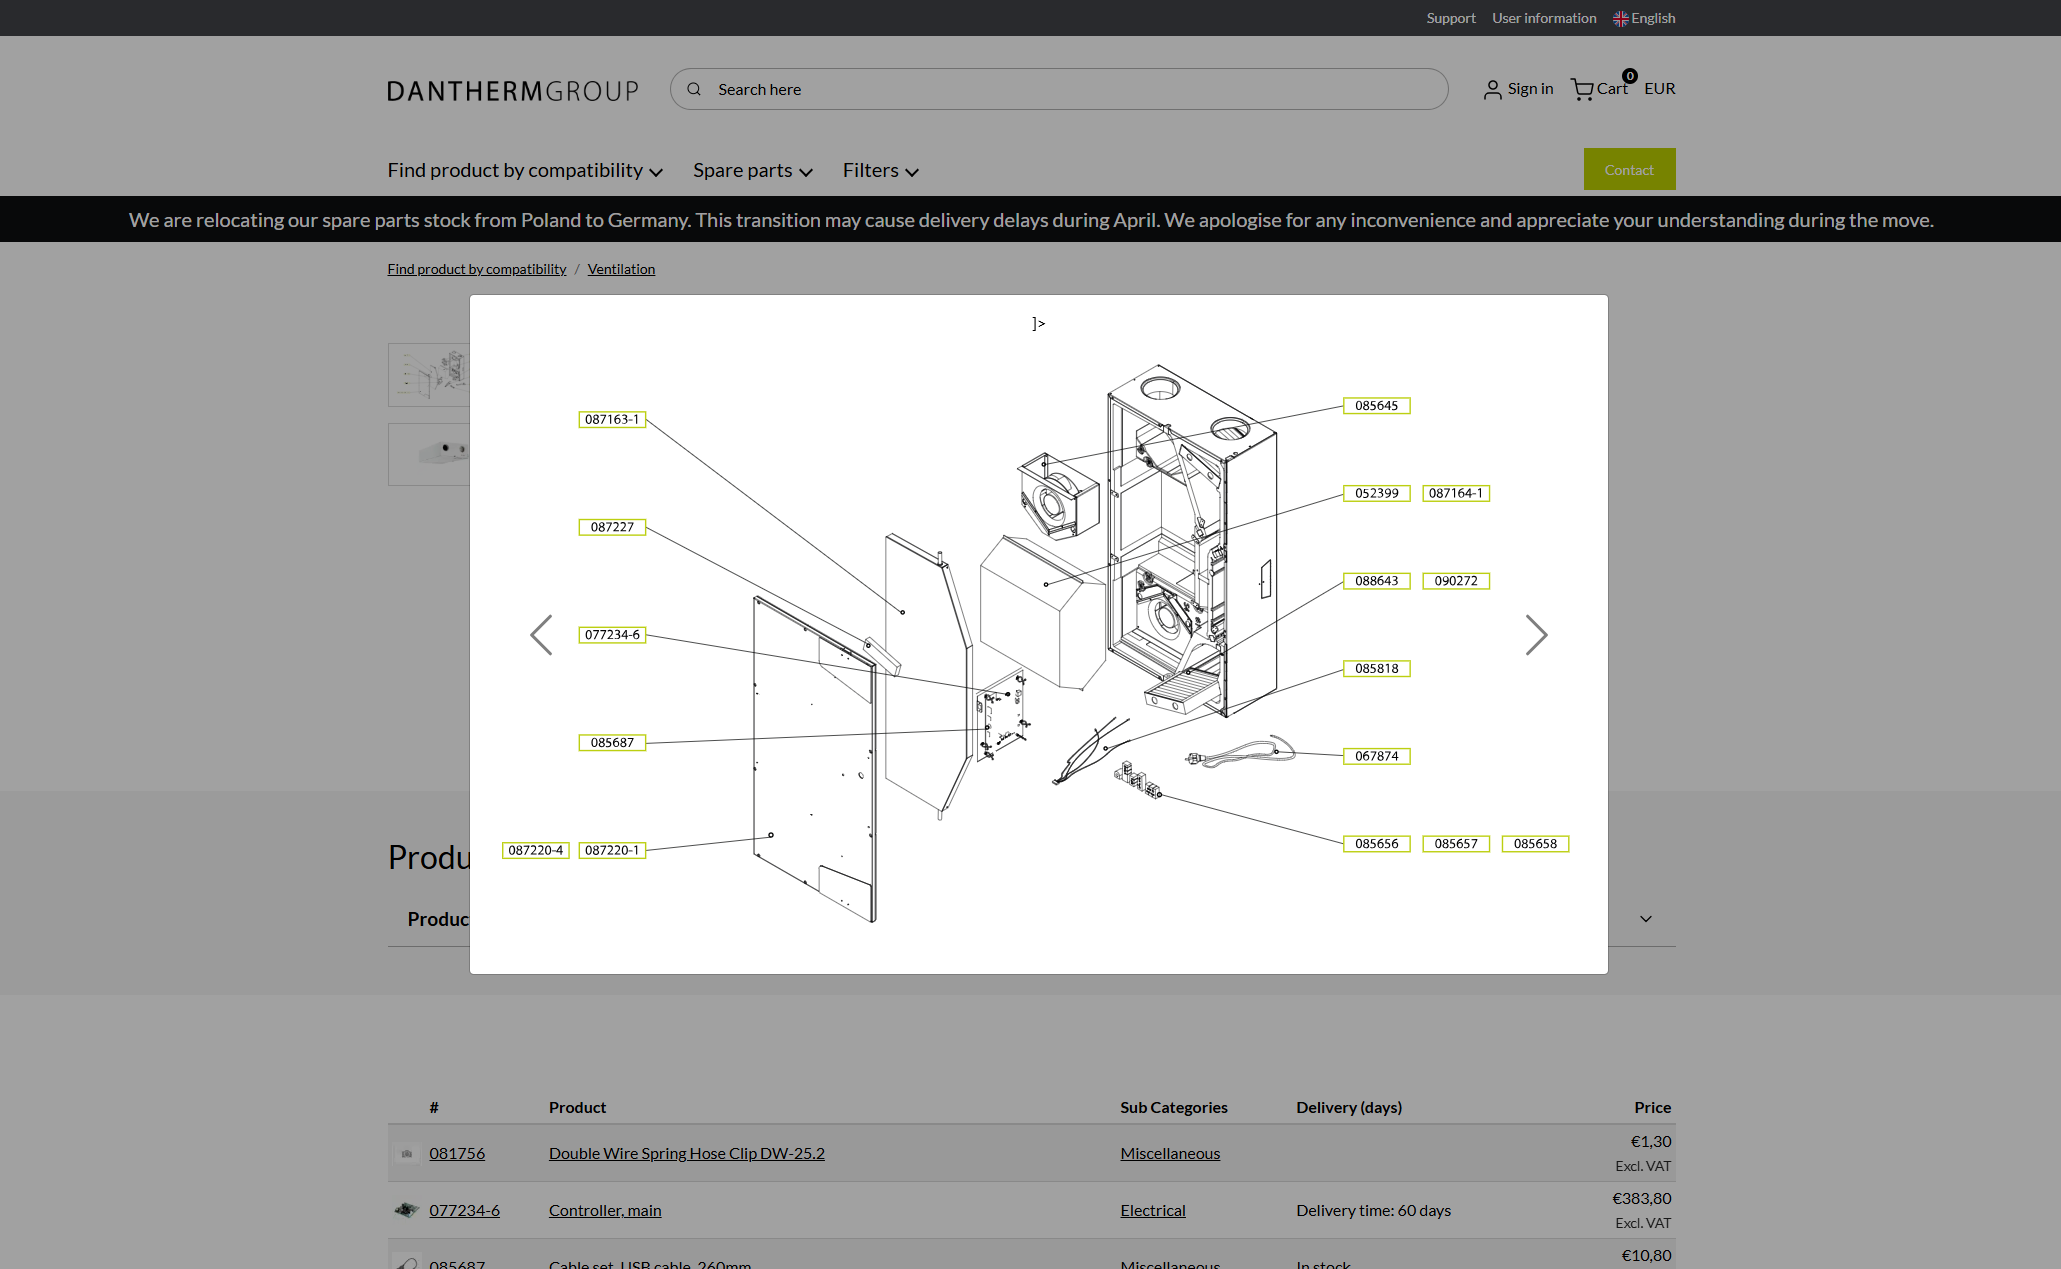The height and width of the screenshot is (1269, 2061).
Task: Open User information link
Action: coord(1544,18)
